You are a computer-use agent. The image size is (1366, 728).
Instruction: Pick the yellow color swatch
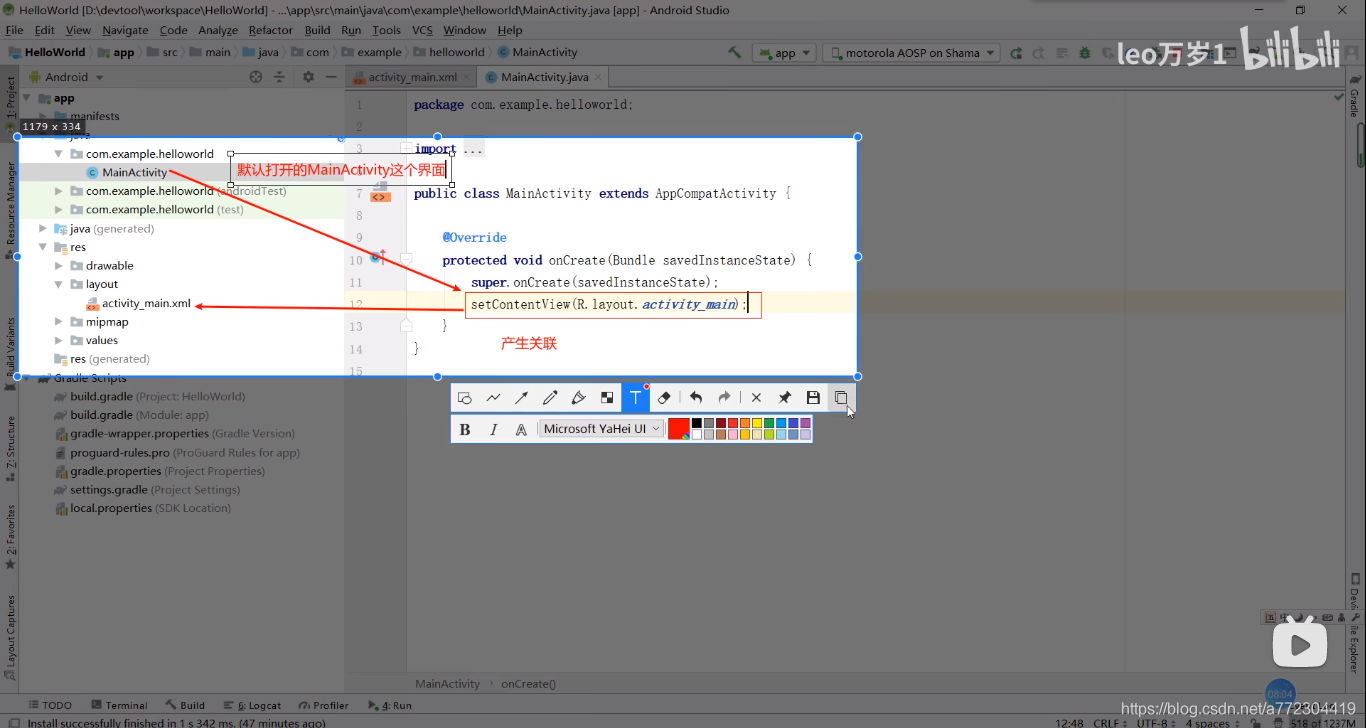click(x=757, y=423)
